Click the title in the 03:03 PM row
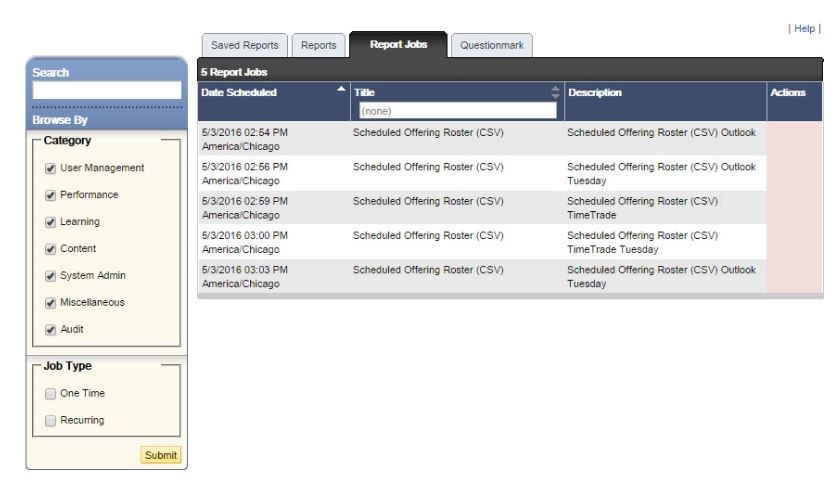 tap(428, 269)
